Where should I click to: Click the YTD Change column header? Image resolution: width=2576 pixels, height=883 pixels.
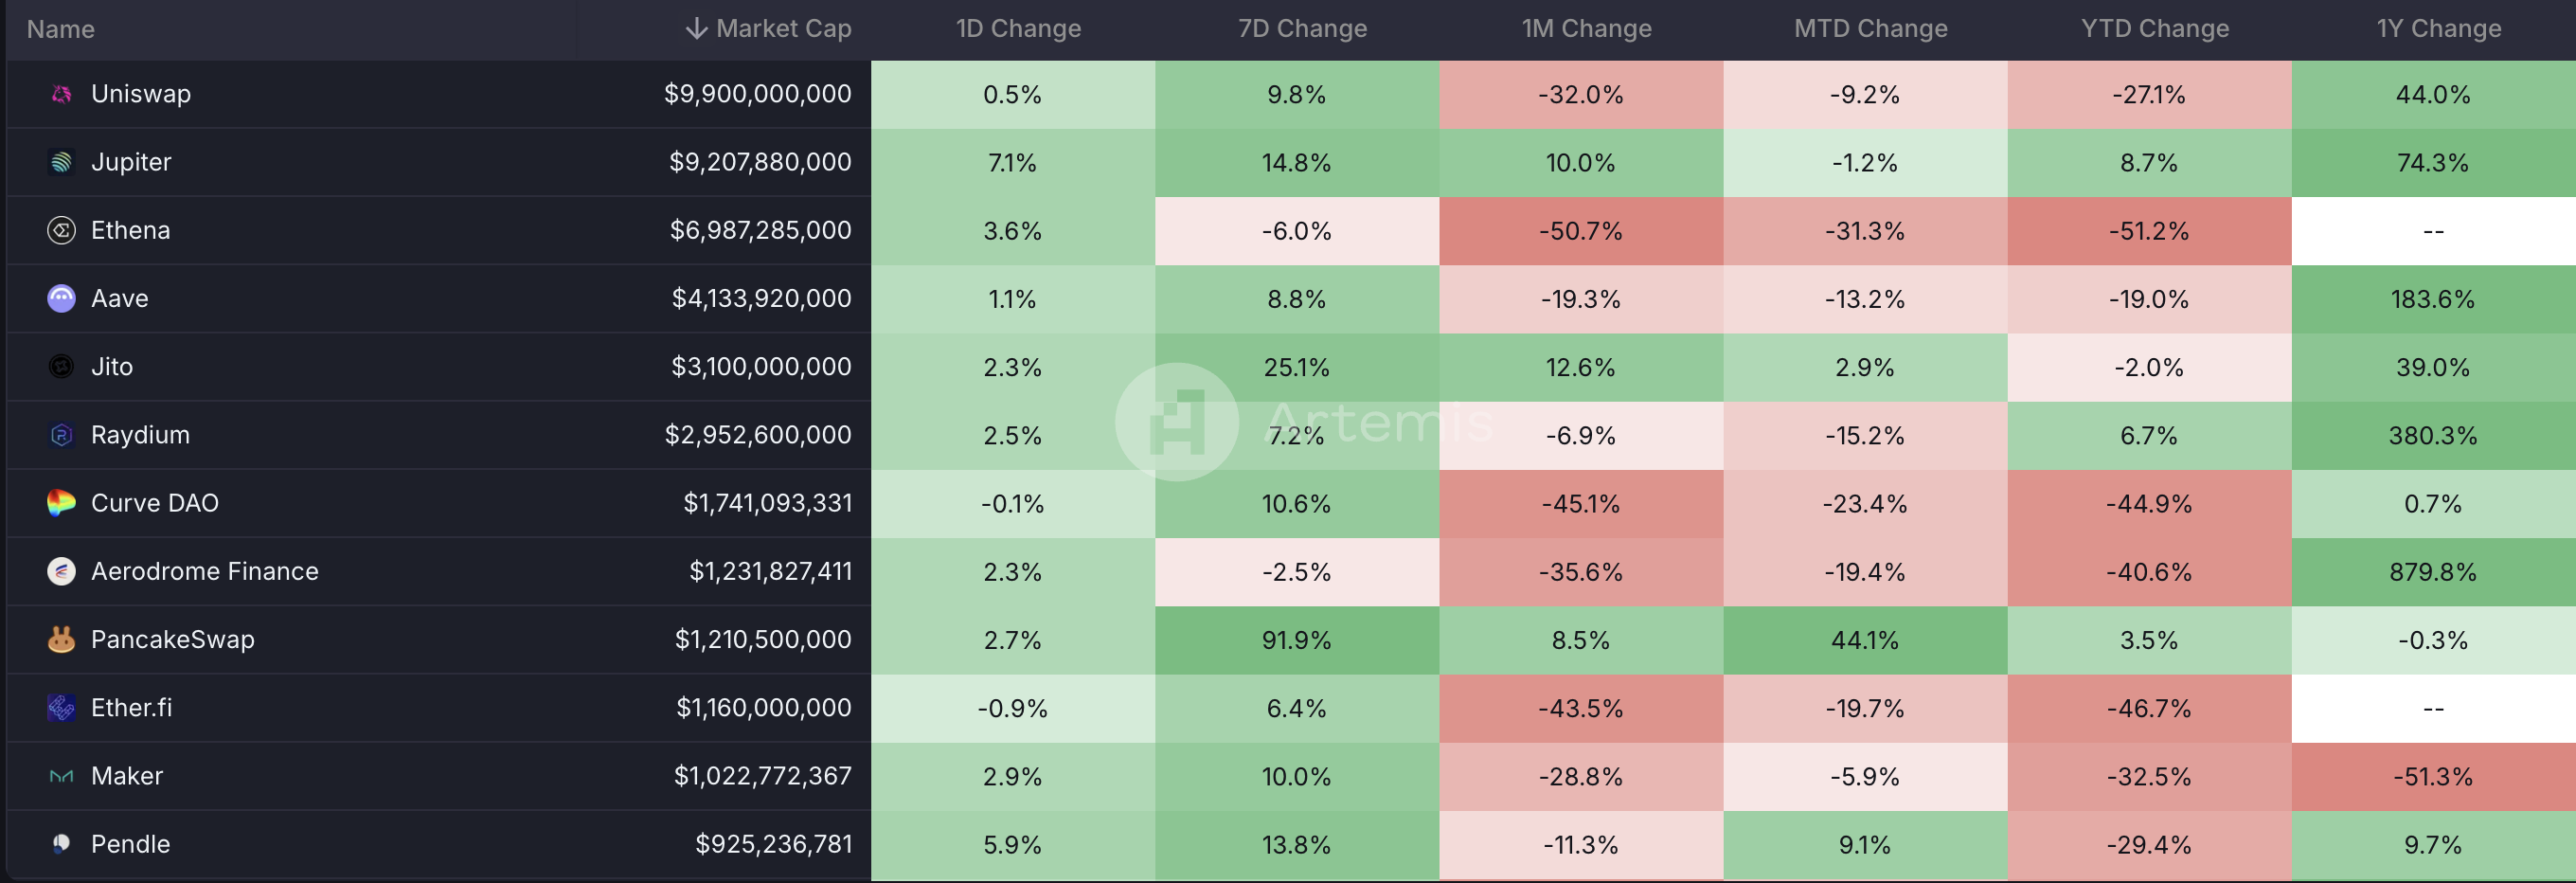tap(2155, 29)
